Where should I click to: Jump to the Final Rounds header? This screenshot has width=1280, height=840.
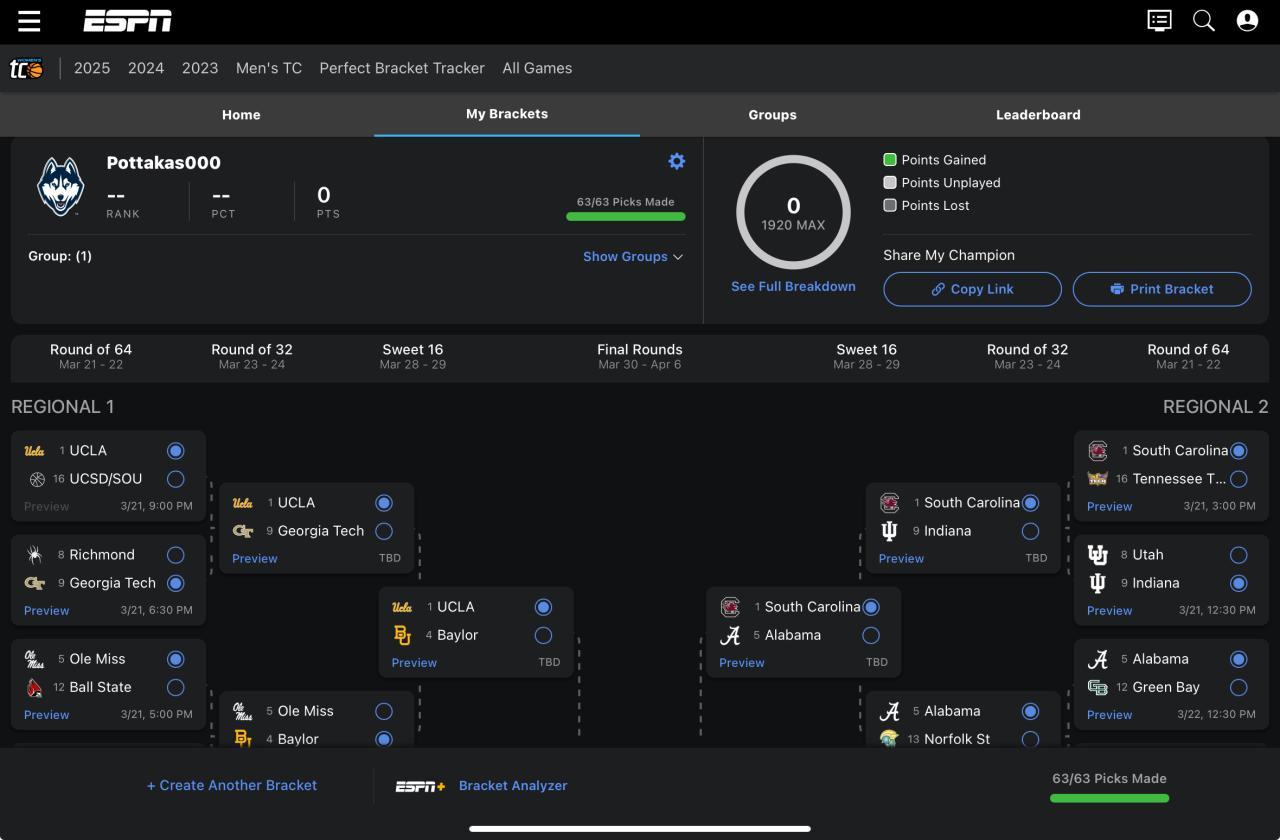tap(640, 356)
